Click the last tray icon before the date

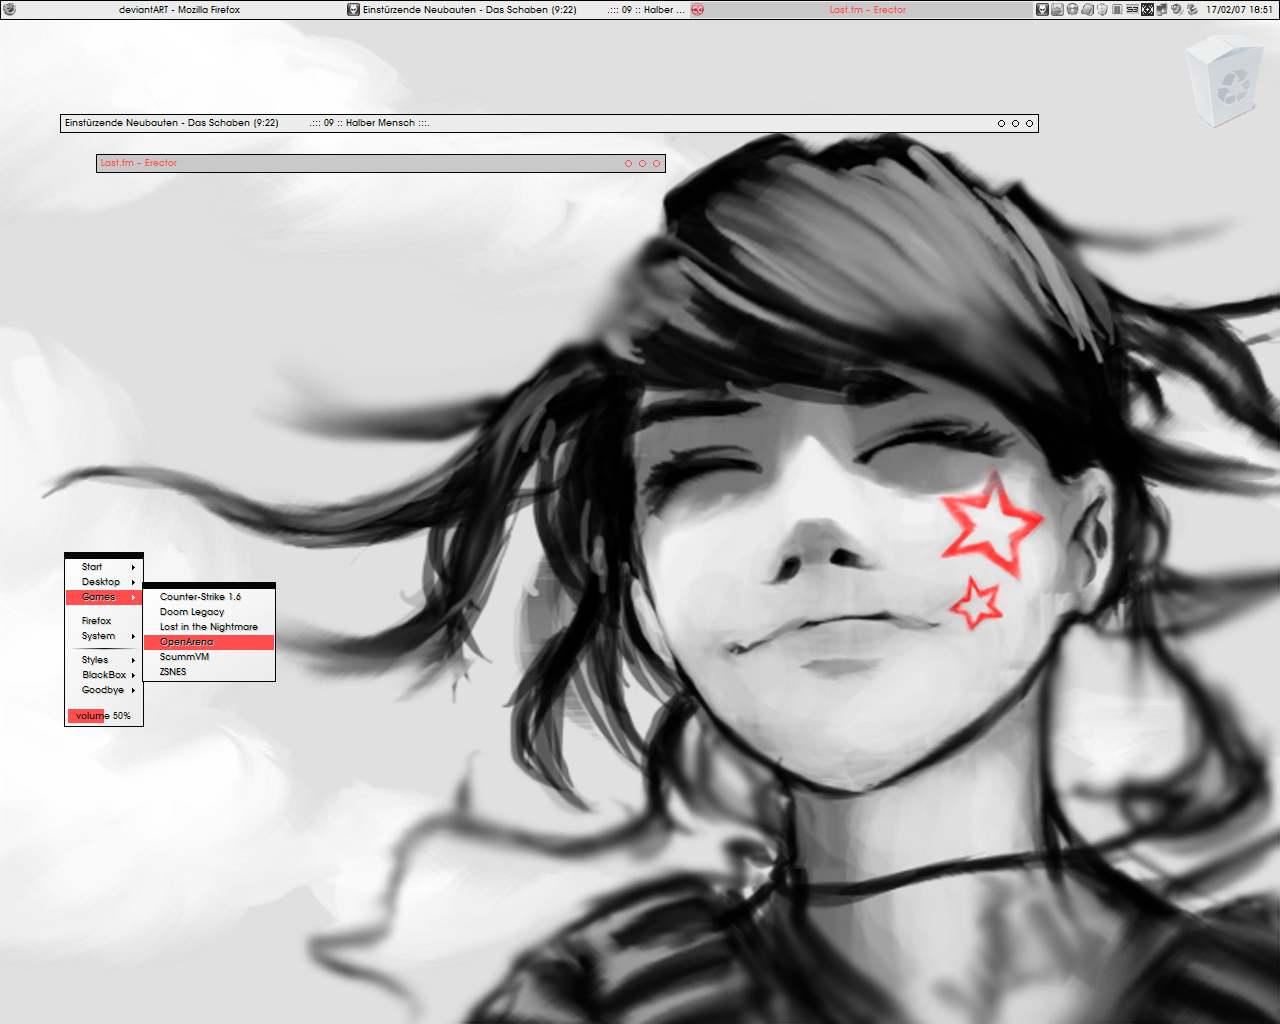[x=1192, y=9]
